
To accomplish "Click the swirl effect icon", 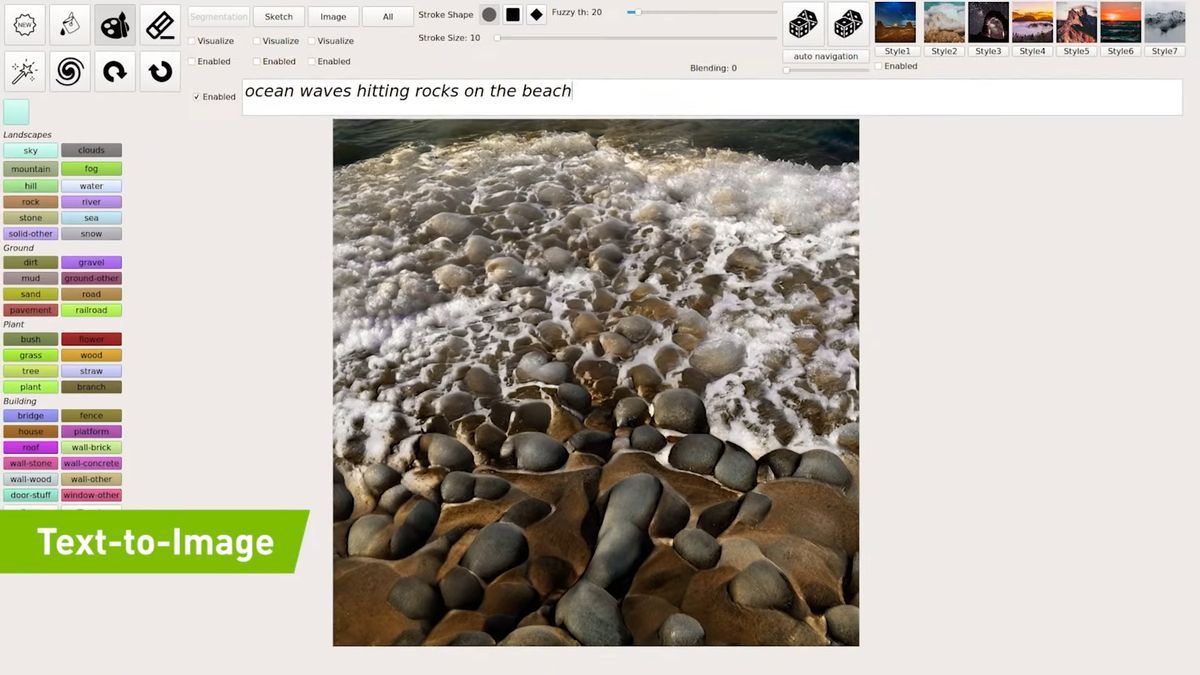I will [69, 69].
